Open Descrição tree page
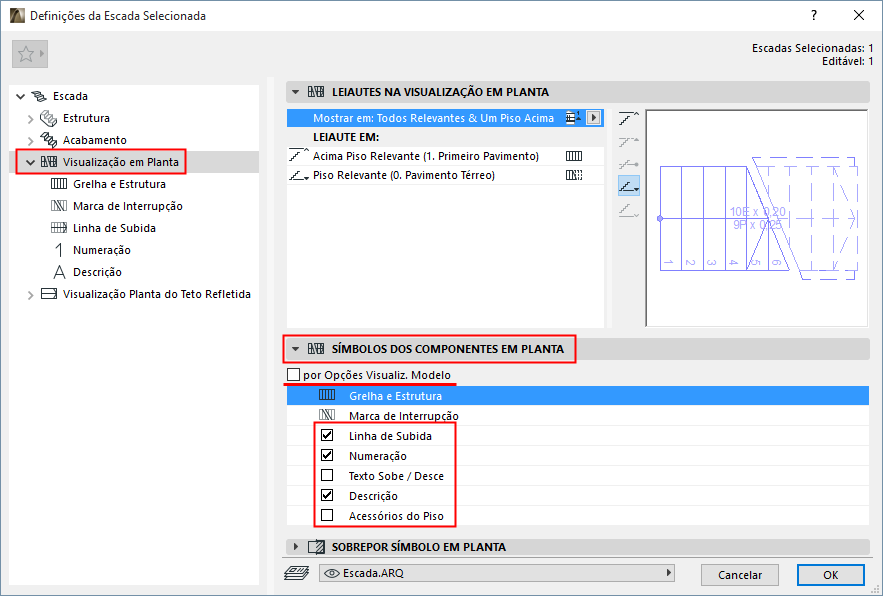The width and height of the screenshot is (883, 596). click(97, 272)
